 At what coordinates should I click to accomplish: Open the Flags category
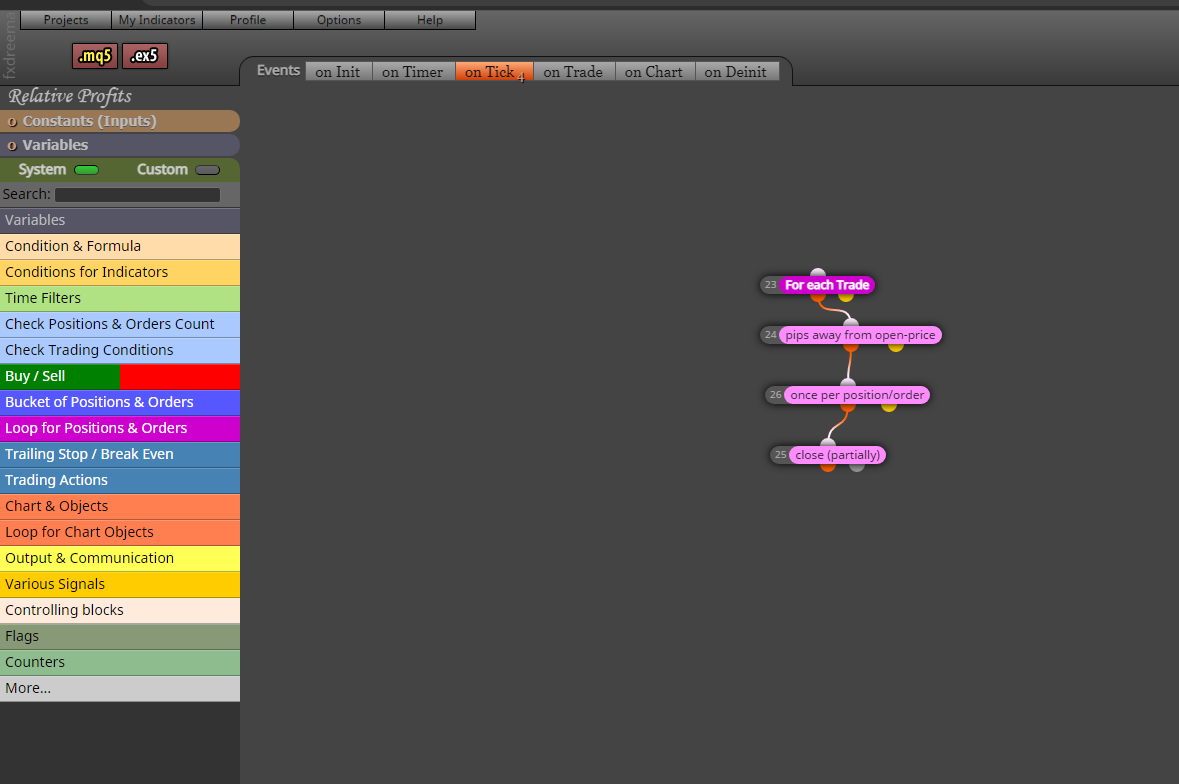tap(120, 637)
